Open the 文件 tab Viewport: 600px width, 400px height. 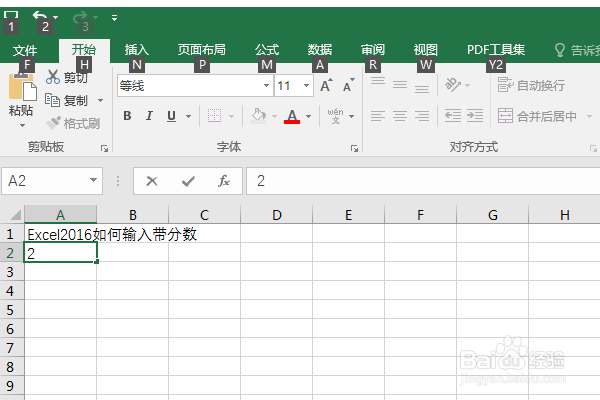(25, 50)
